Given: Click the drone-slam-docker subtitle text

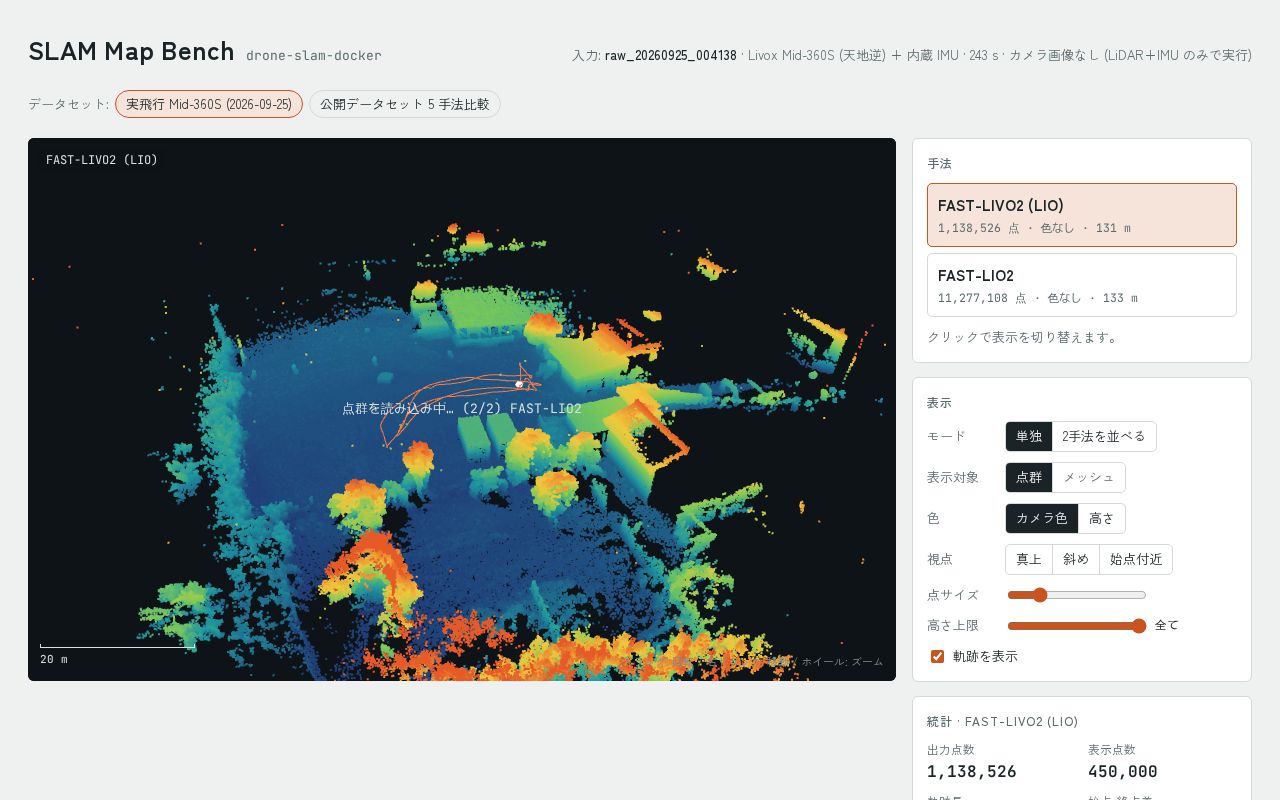Looking at the screenshot, I should 314,56.
